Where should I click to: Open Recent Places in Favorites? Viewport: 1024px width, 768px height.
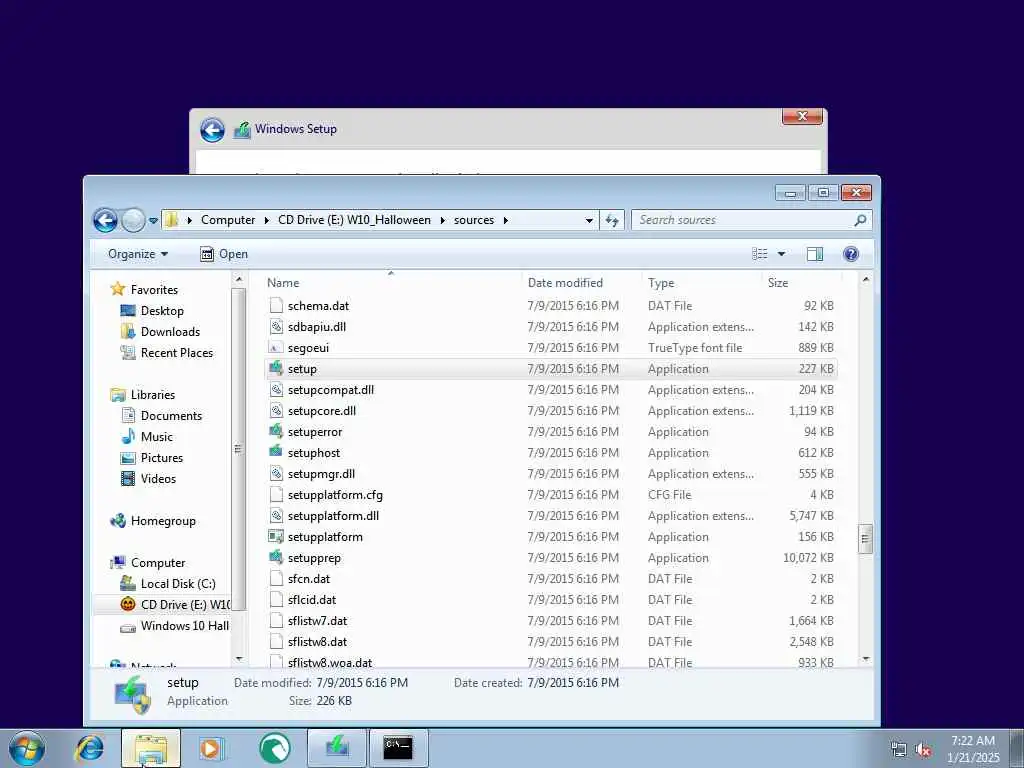[x=177, y=353]
